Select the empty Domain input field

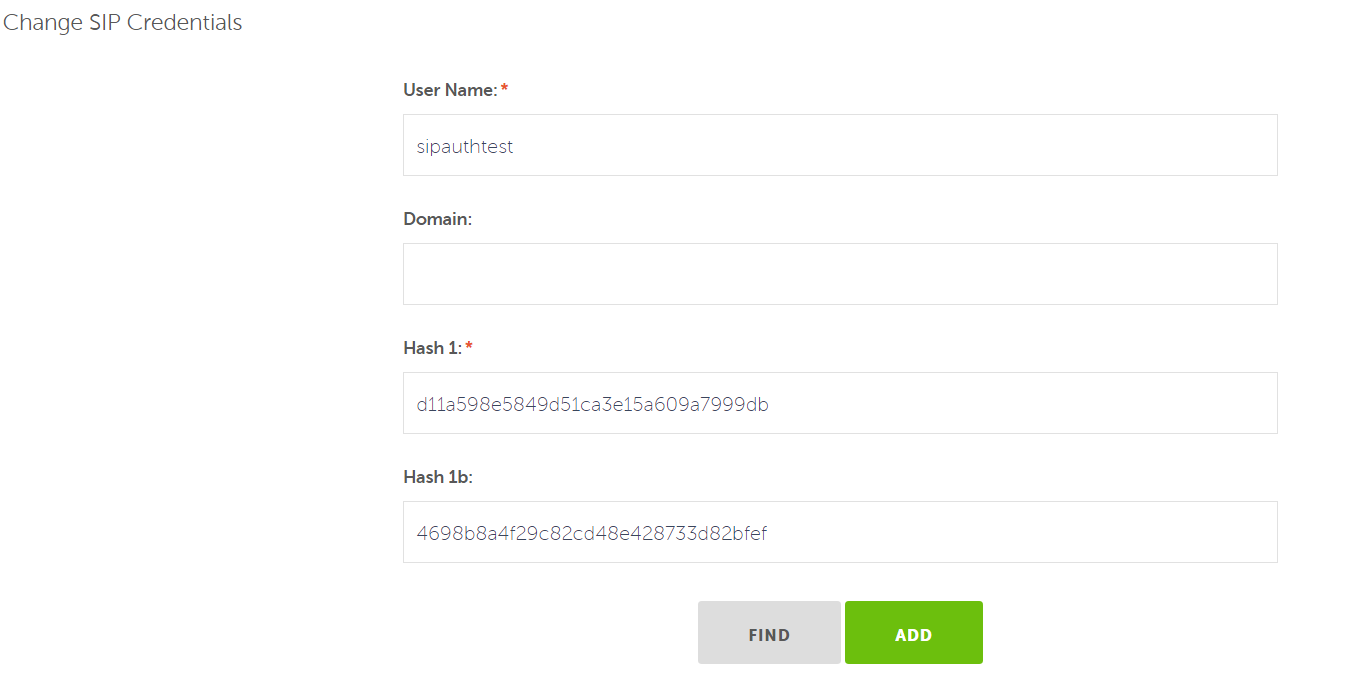click(x=840, y=274)
